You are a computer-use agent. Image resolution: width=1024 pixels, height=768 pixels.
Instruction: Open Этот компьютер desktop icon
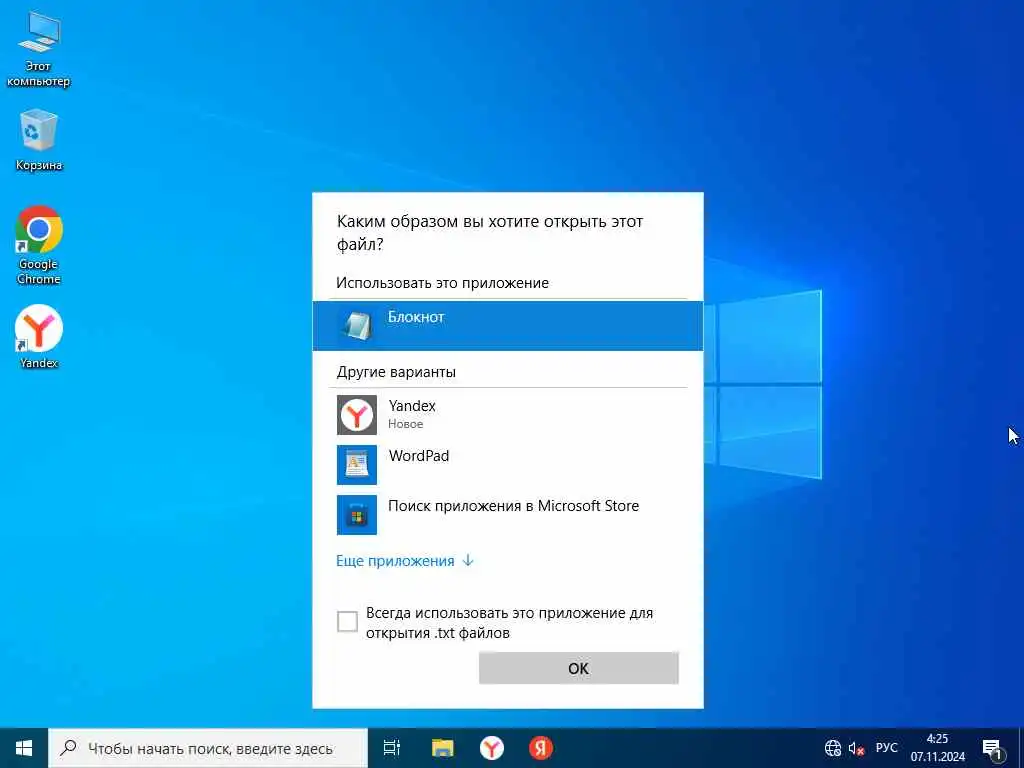point(39,49)
